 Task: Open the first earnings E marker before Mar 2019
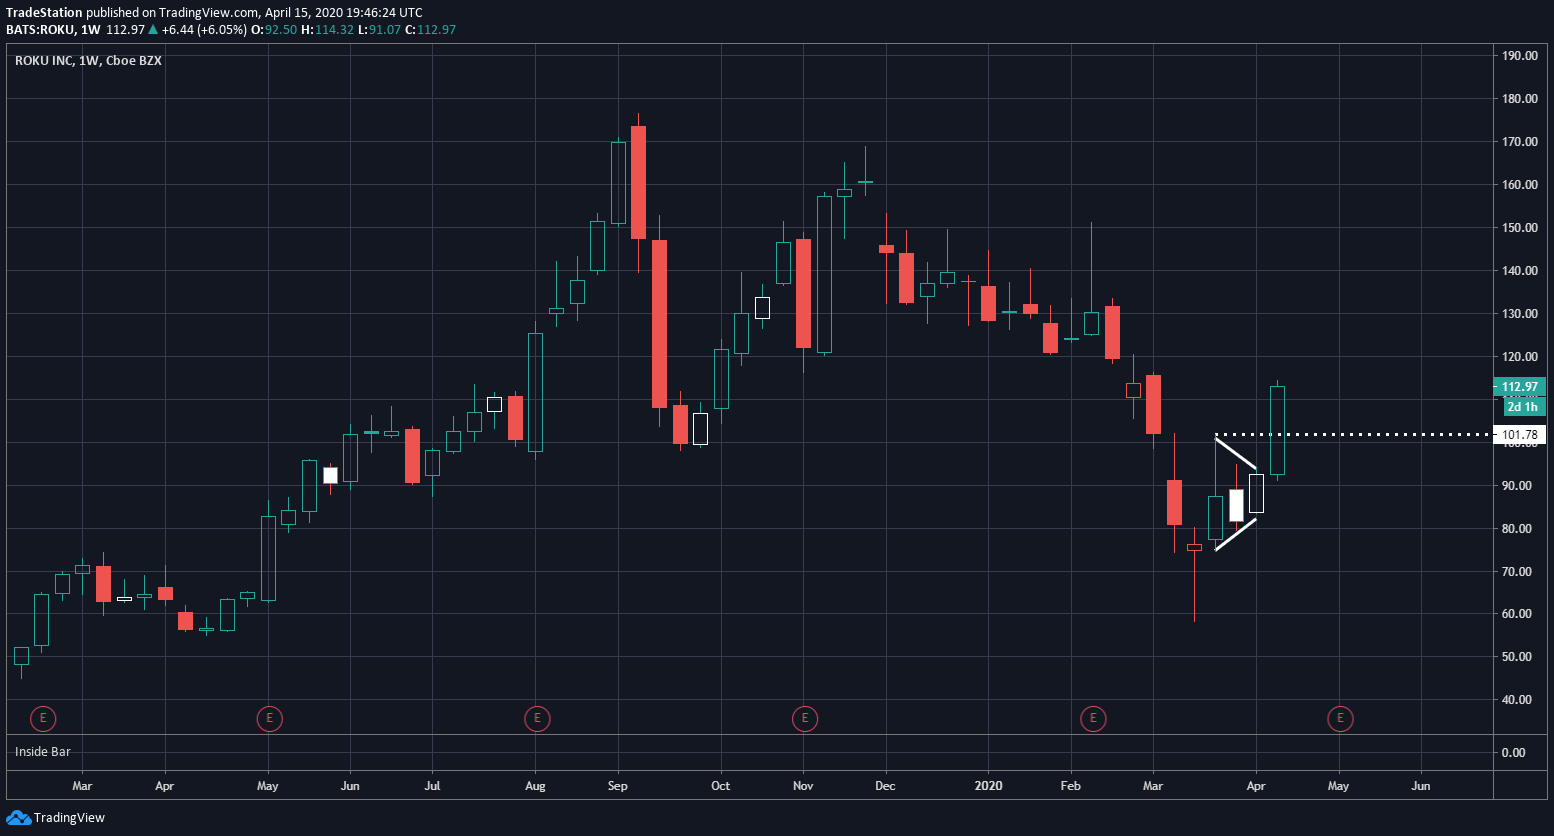(43, 718)
